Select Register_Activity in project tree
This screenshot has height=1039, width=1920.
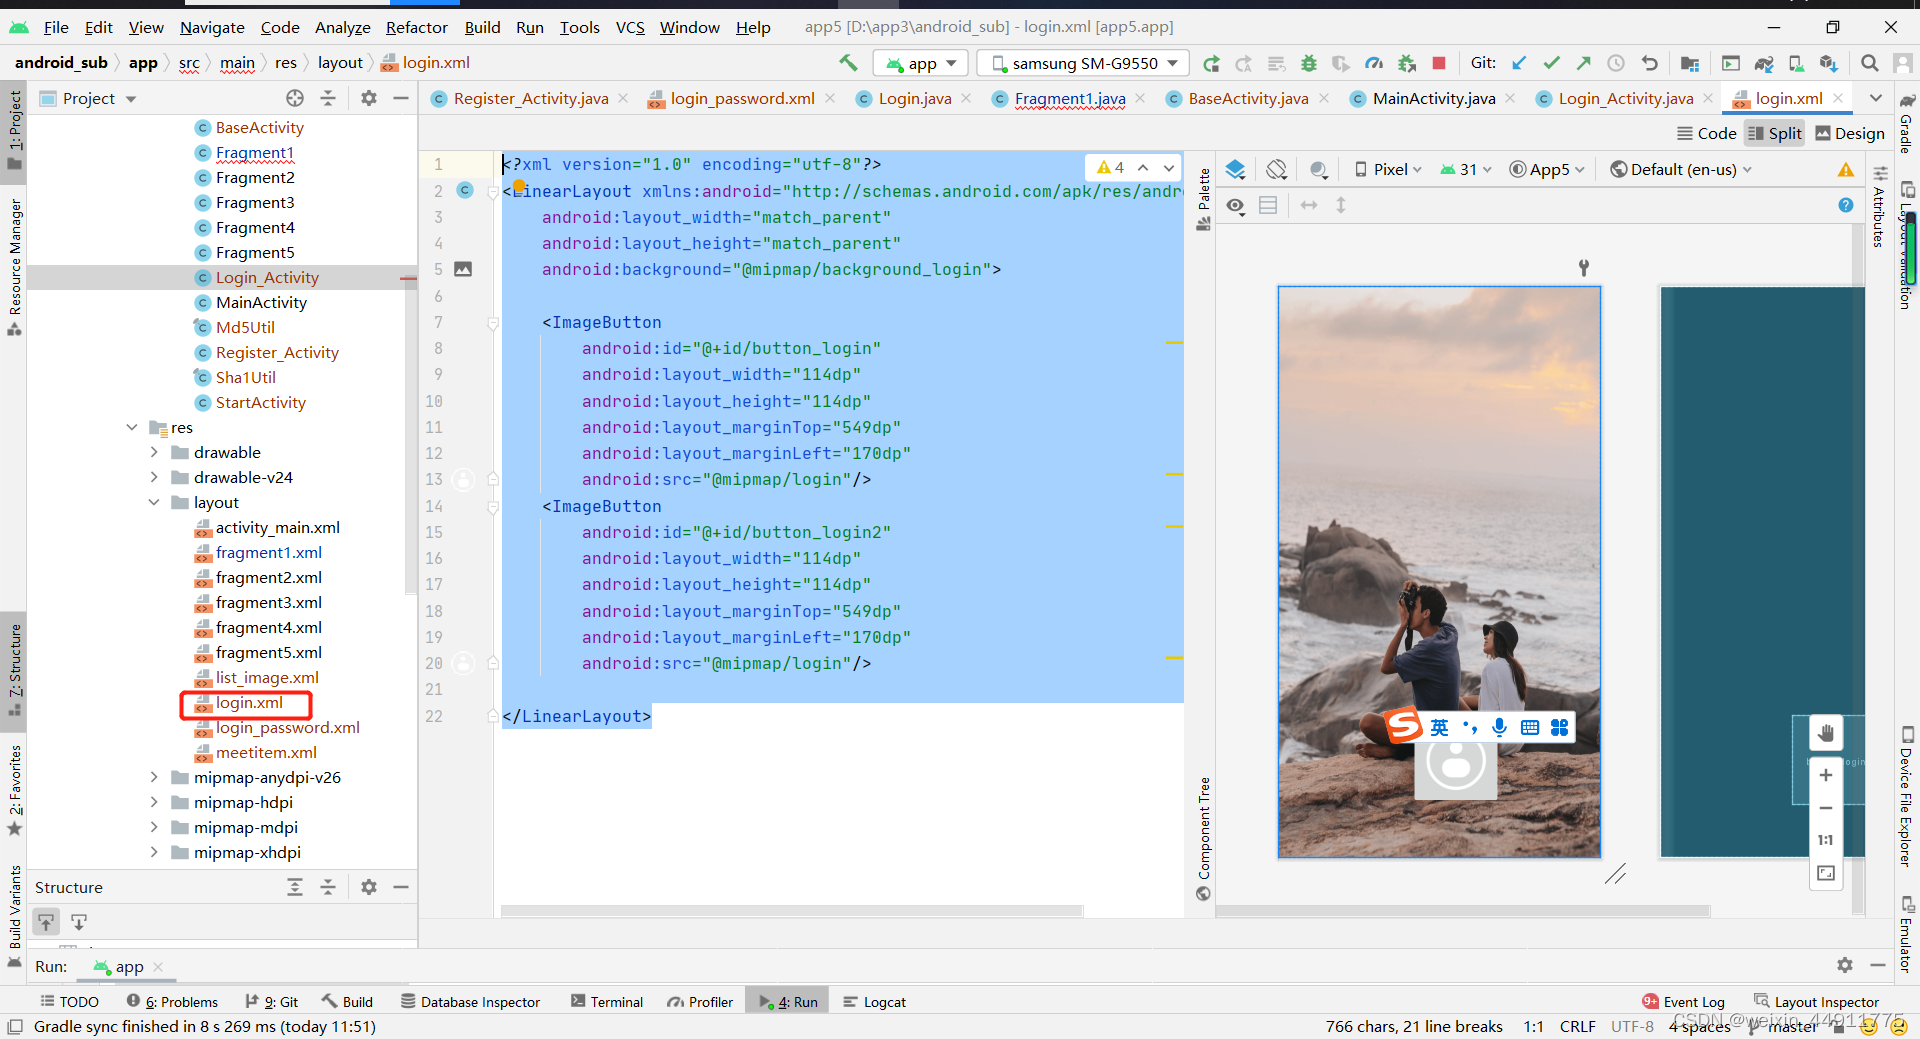(277, 352)
